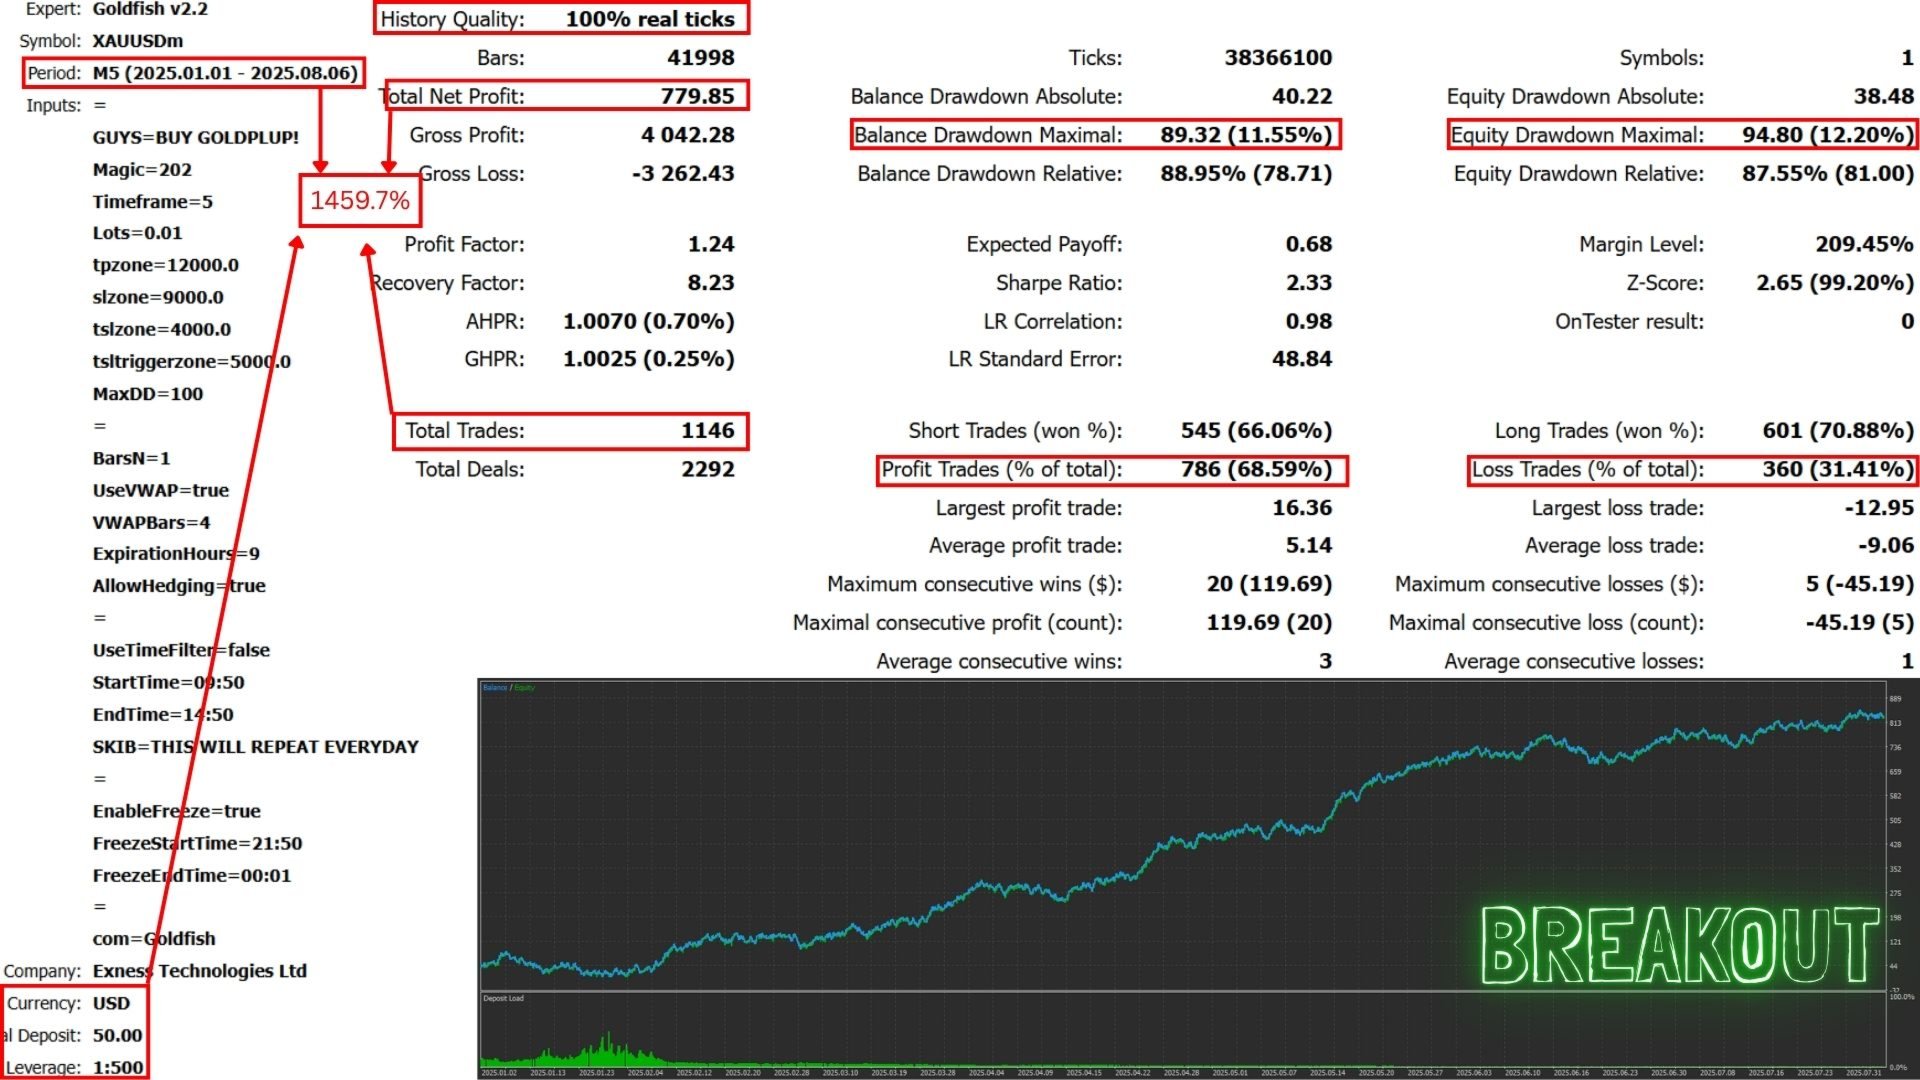
Task: Select the "ExpirationHours=9" setting
Action: click(176, 553)
